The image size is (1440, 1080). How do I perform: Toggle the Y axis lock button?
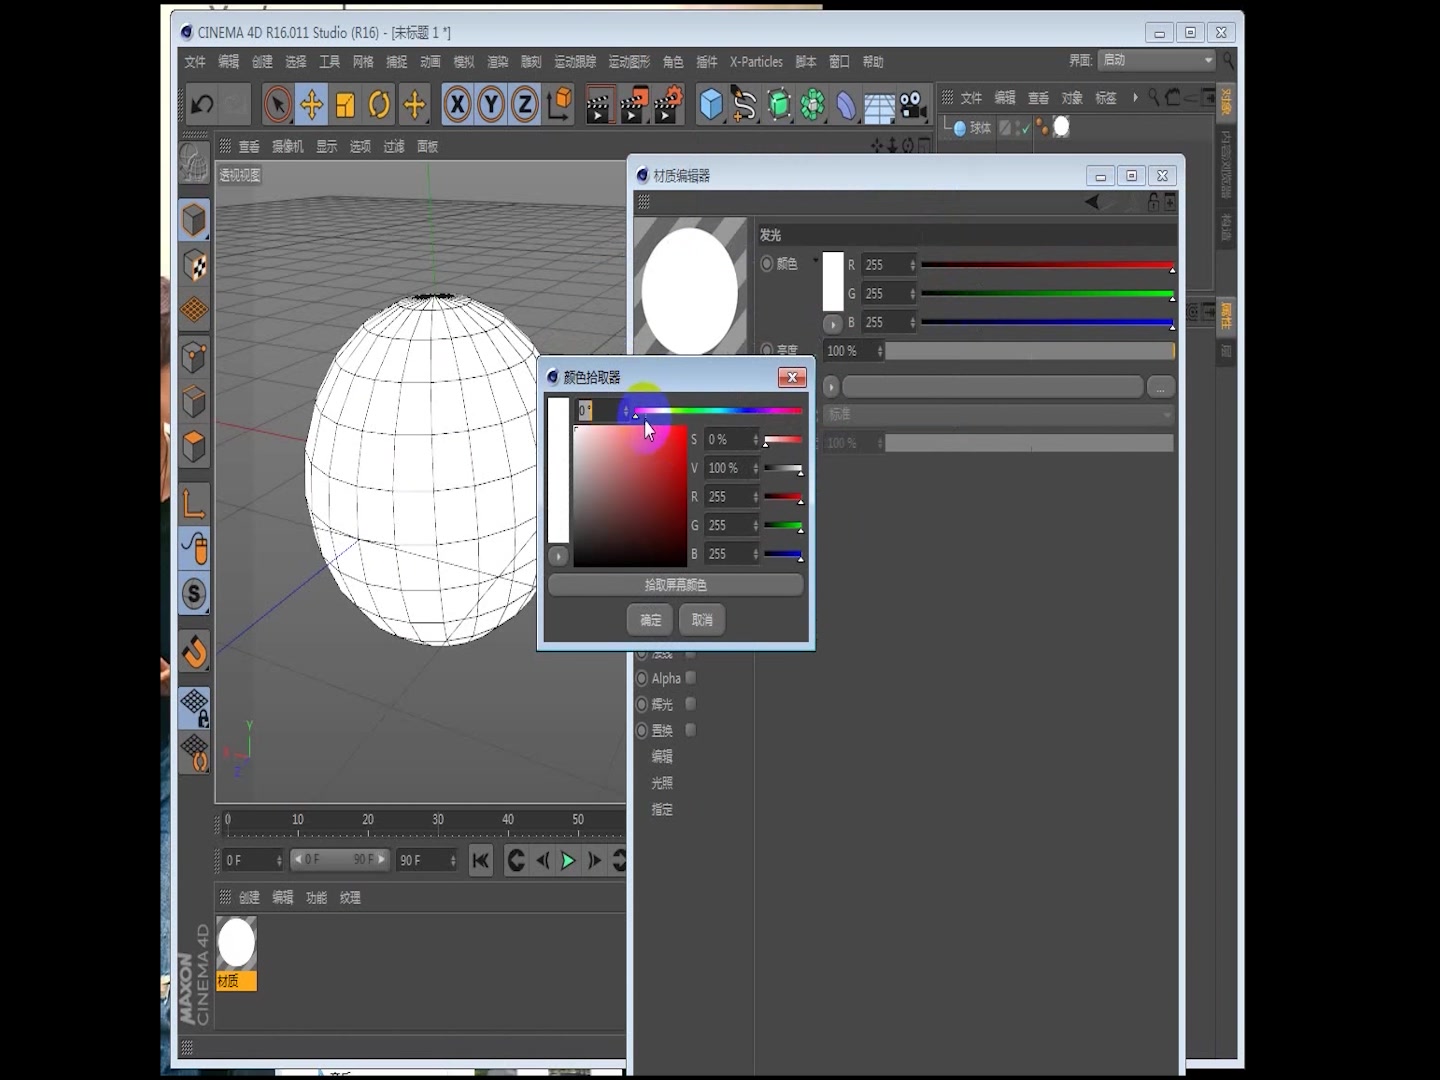tap(490, 104)
